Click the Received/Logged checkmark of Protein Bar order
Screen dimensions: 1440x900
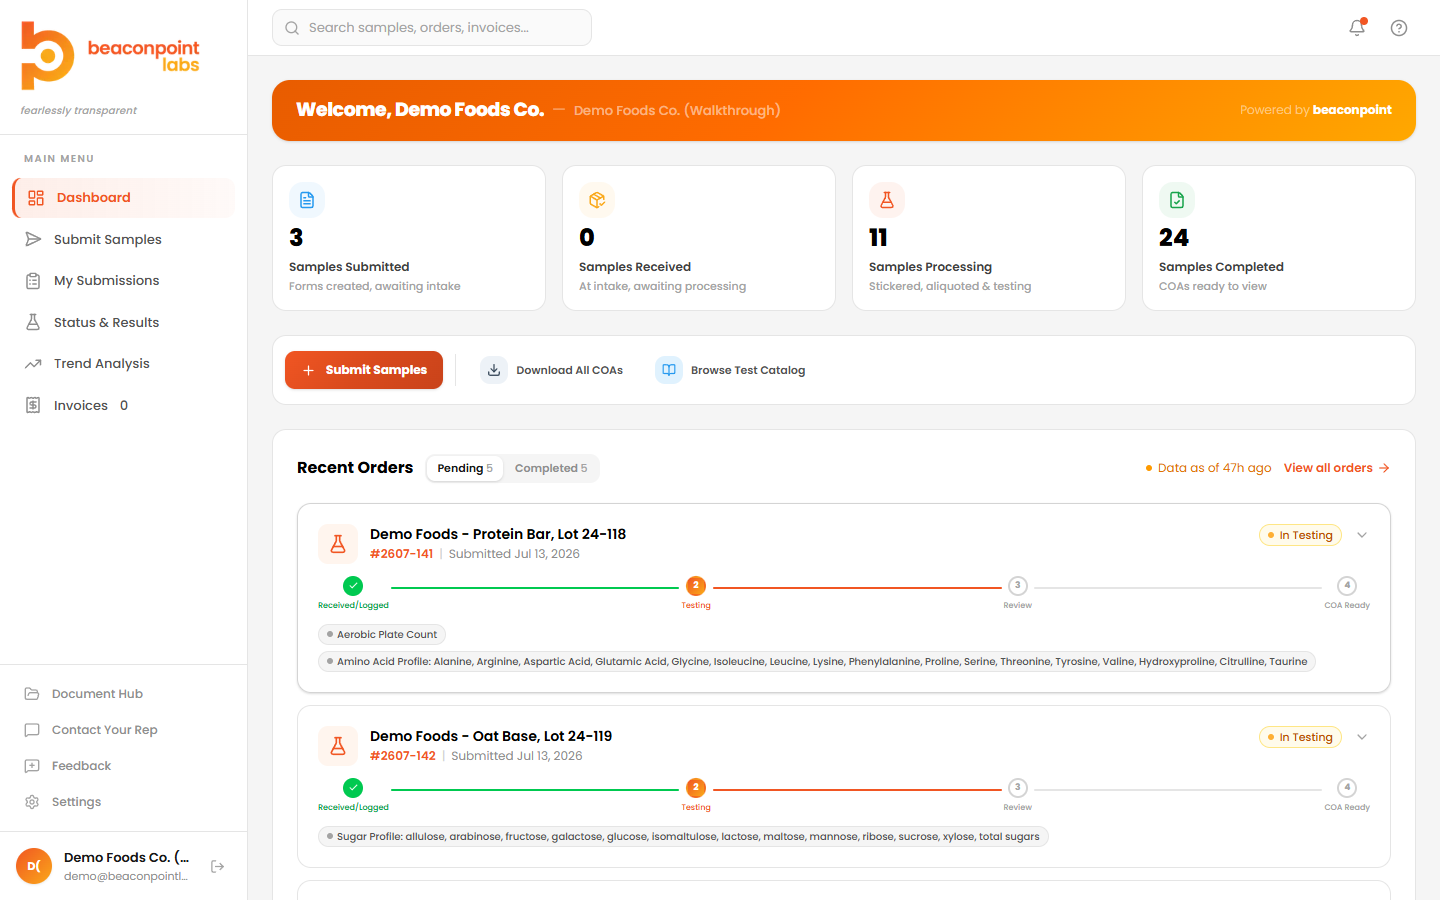point(353,586)
